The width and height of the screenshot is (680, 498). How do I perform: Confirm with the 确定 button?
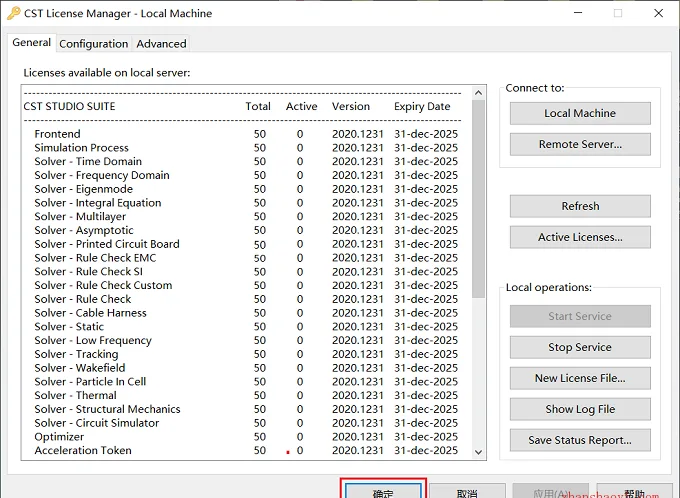(383, 490)
